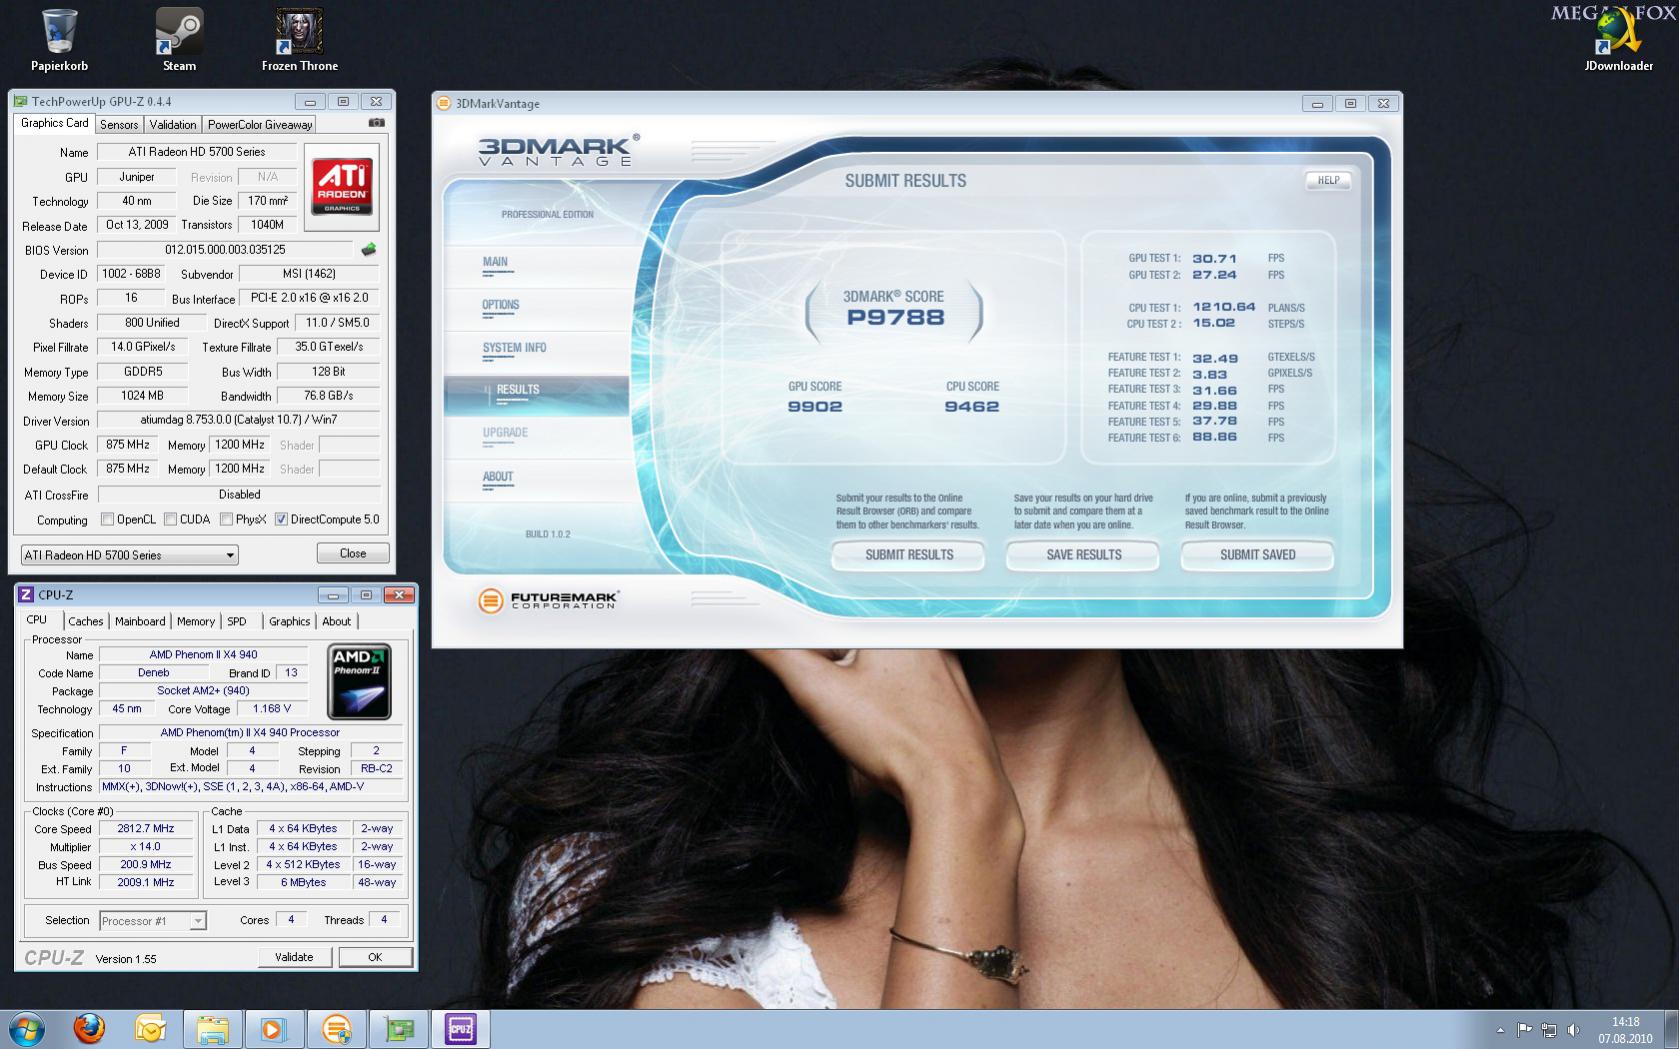Click the SUBMIT SAVED button
The image size is (1679, 1049).
click(1257, 555)
